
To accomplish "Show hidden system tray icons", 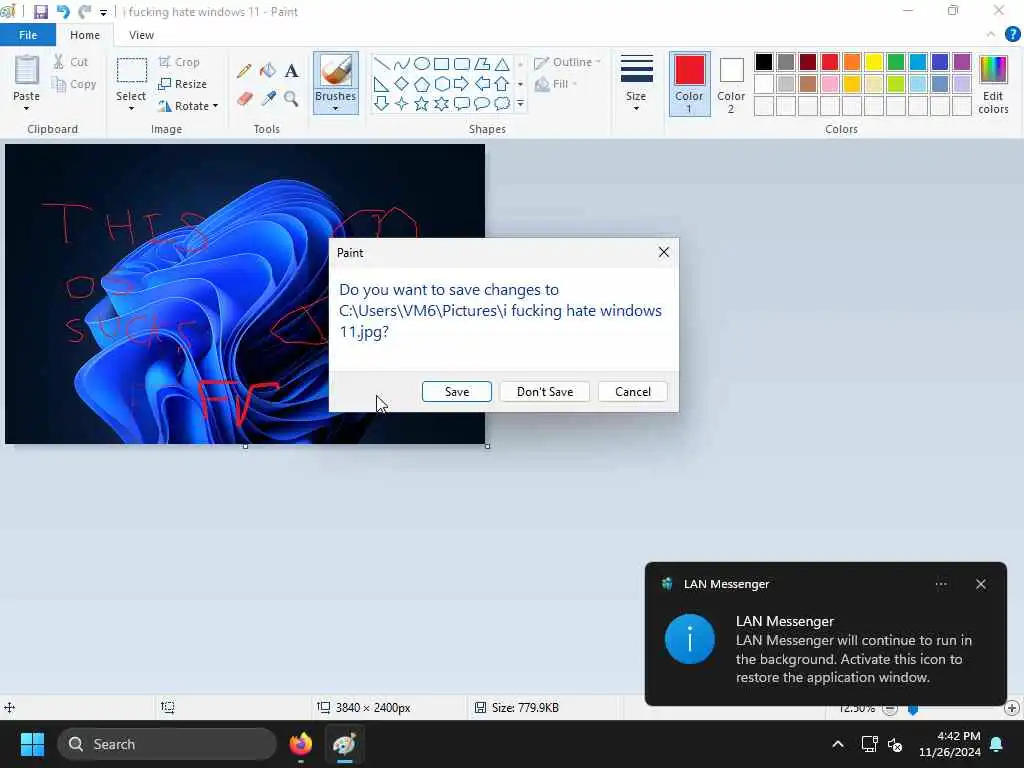I will [x=838, y=744].
